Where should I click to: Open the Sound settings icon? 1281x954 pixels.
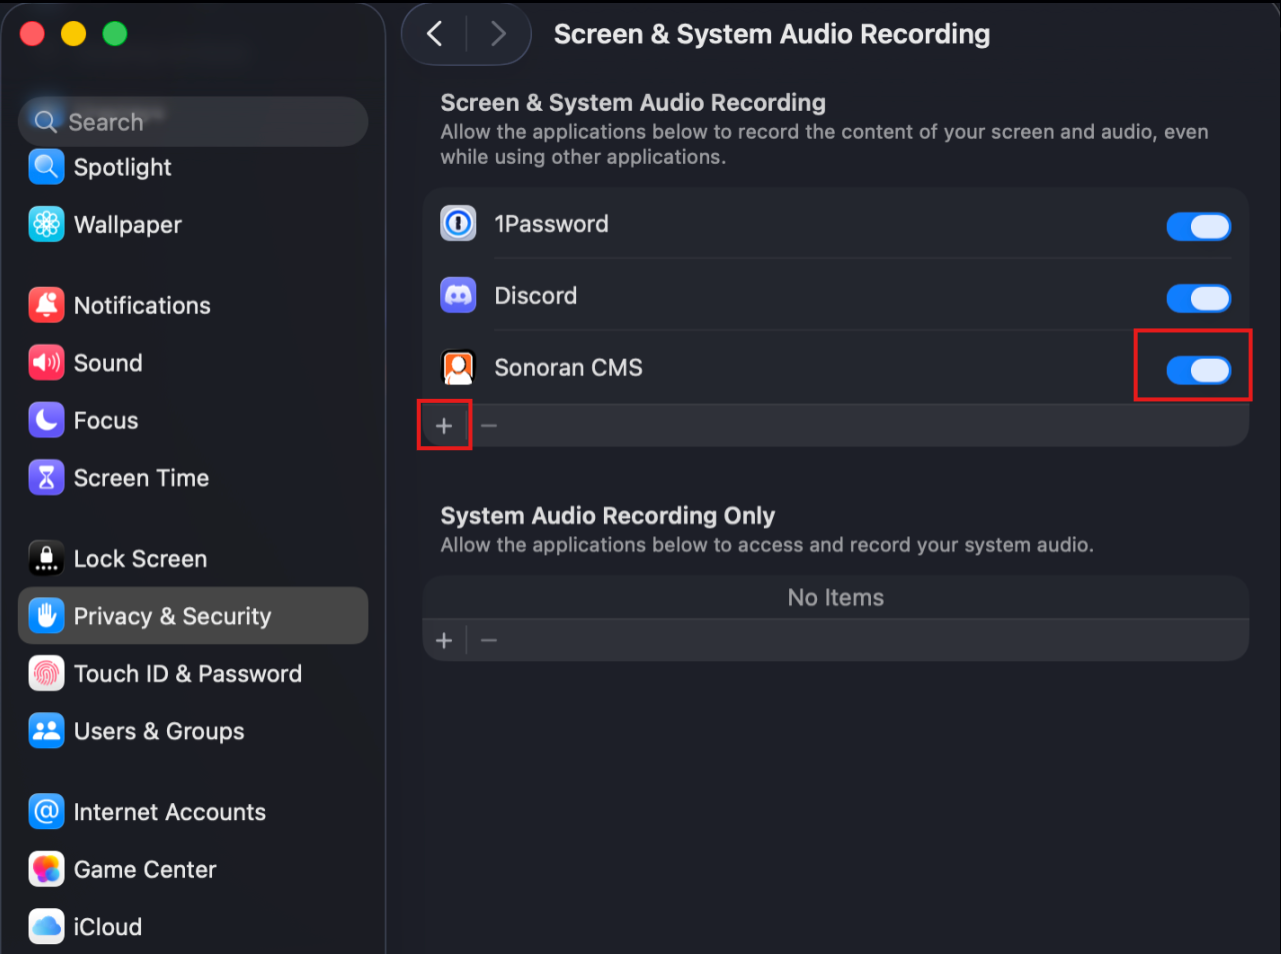pyautogui.click(x=46, y=363)
